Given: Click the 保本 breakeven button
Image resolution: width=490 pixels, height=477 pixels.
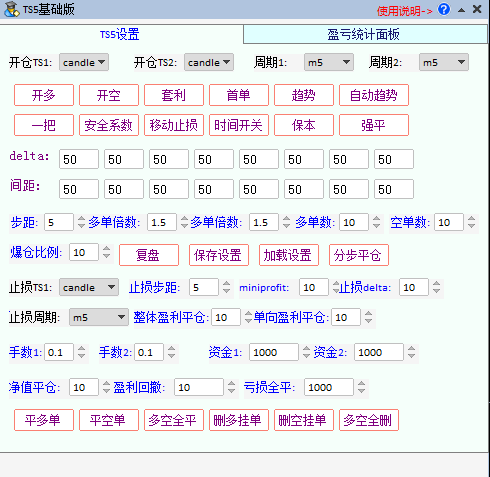Looking at the screenshot, I should coord(304,125).
